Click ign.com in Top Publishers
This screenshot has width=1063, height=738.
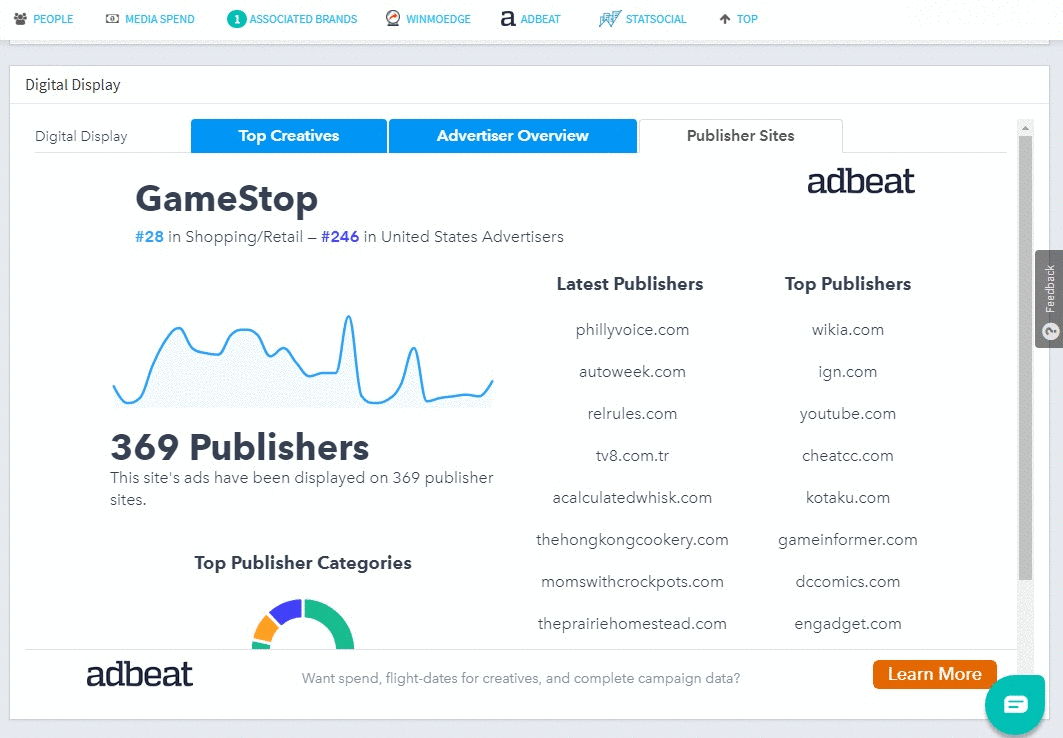point(847,372)
